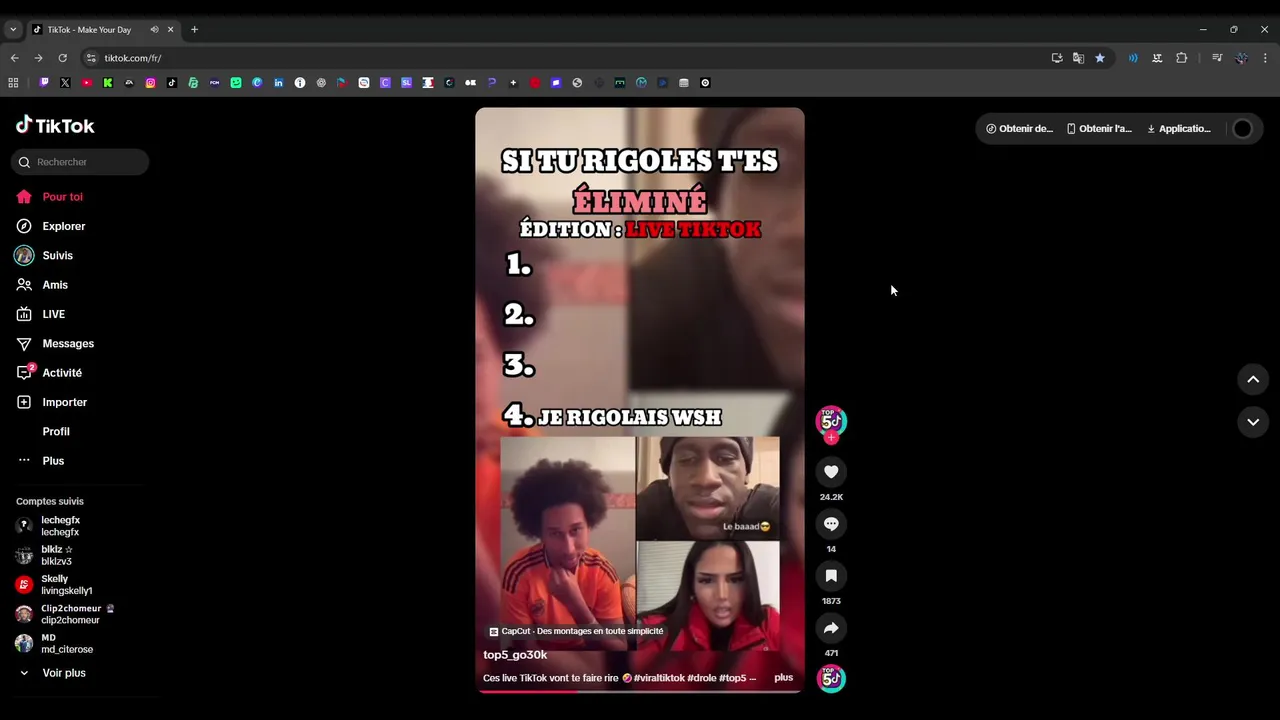Click the #drole hashtag

point(702,678)
